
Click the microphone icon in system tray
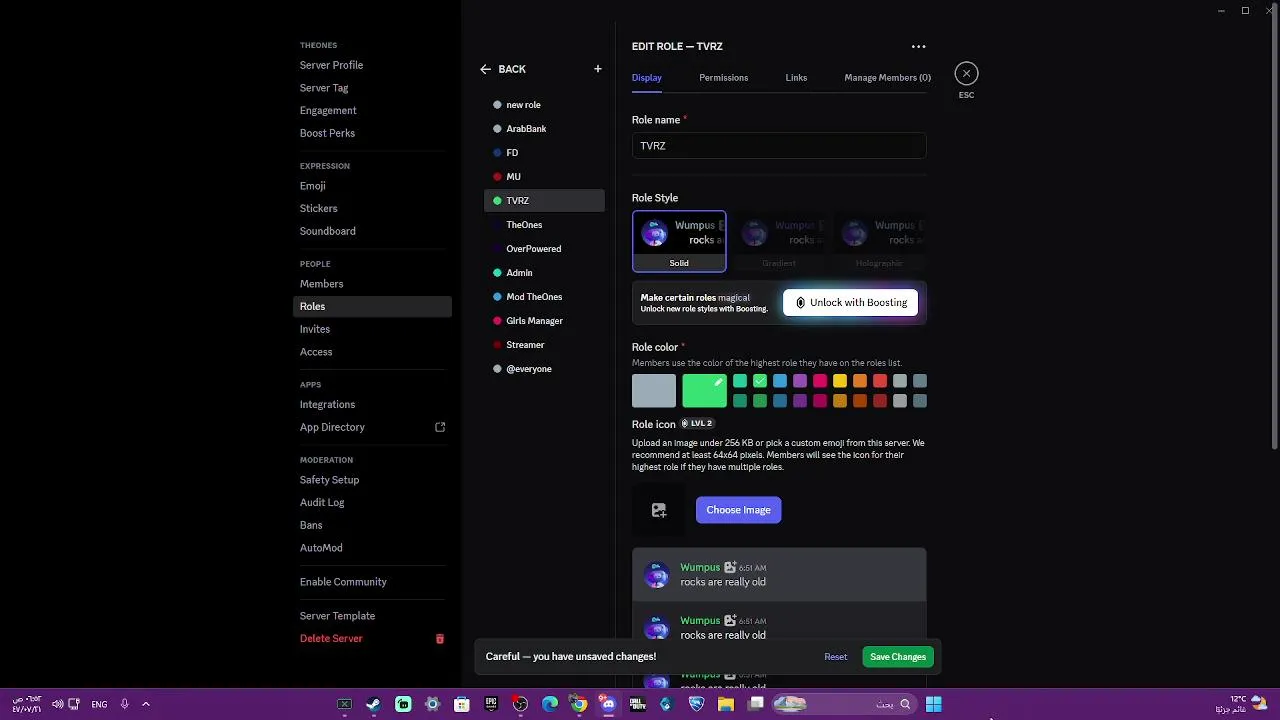coord(124,704)
